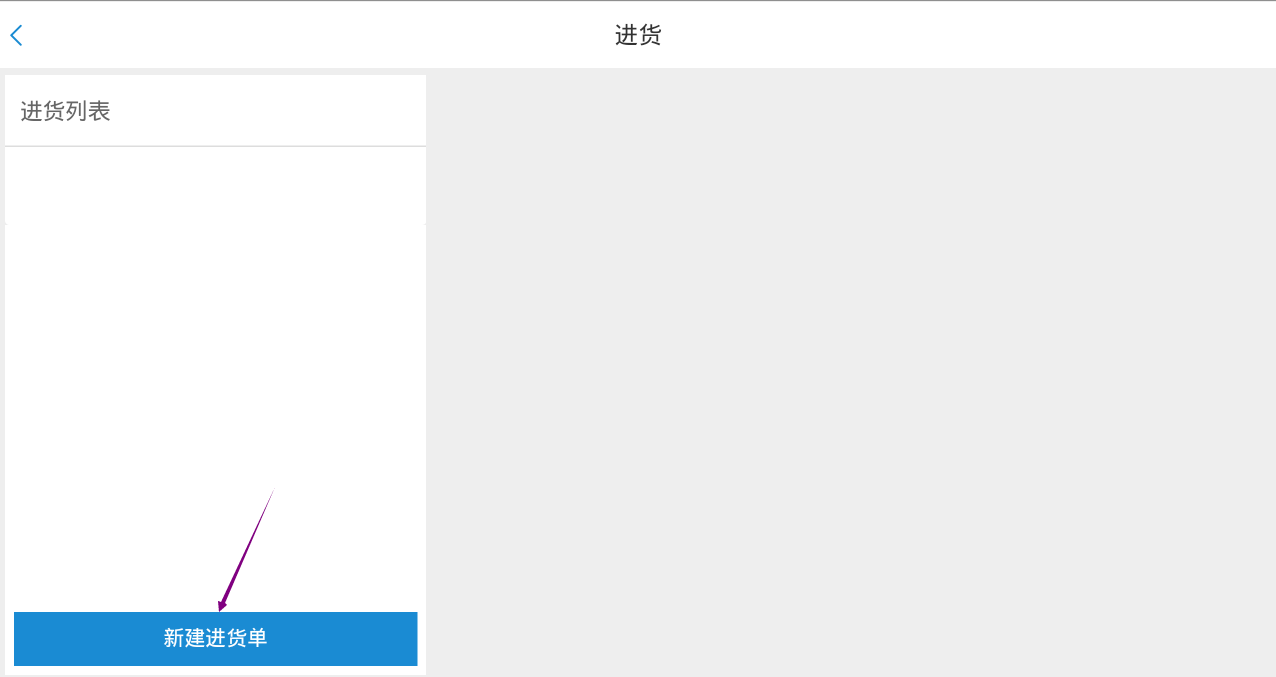Click the 进货列表 text label
Screen dimensions: 1276x677
tap(65, 111)
